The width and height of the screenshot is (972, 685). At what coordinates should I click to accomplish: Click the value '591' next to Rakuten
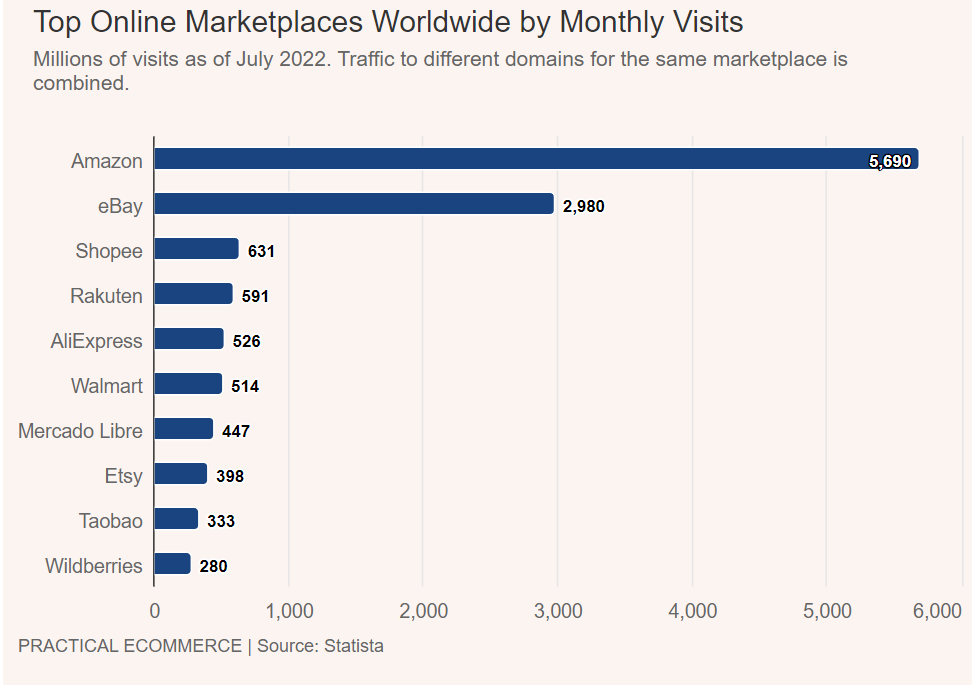click(255, 296)
